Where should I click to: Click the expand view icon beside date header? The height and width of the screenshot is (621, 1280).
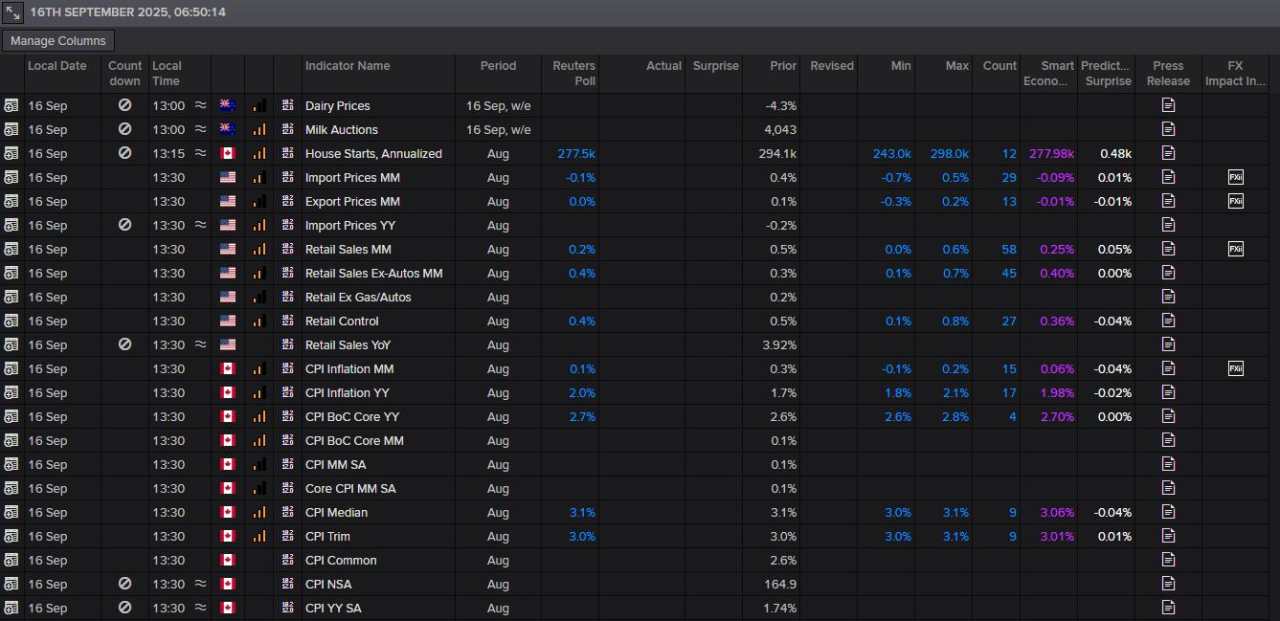pos(13,13)
